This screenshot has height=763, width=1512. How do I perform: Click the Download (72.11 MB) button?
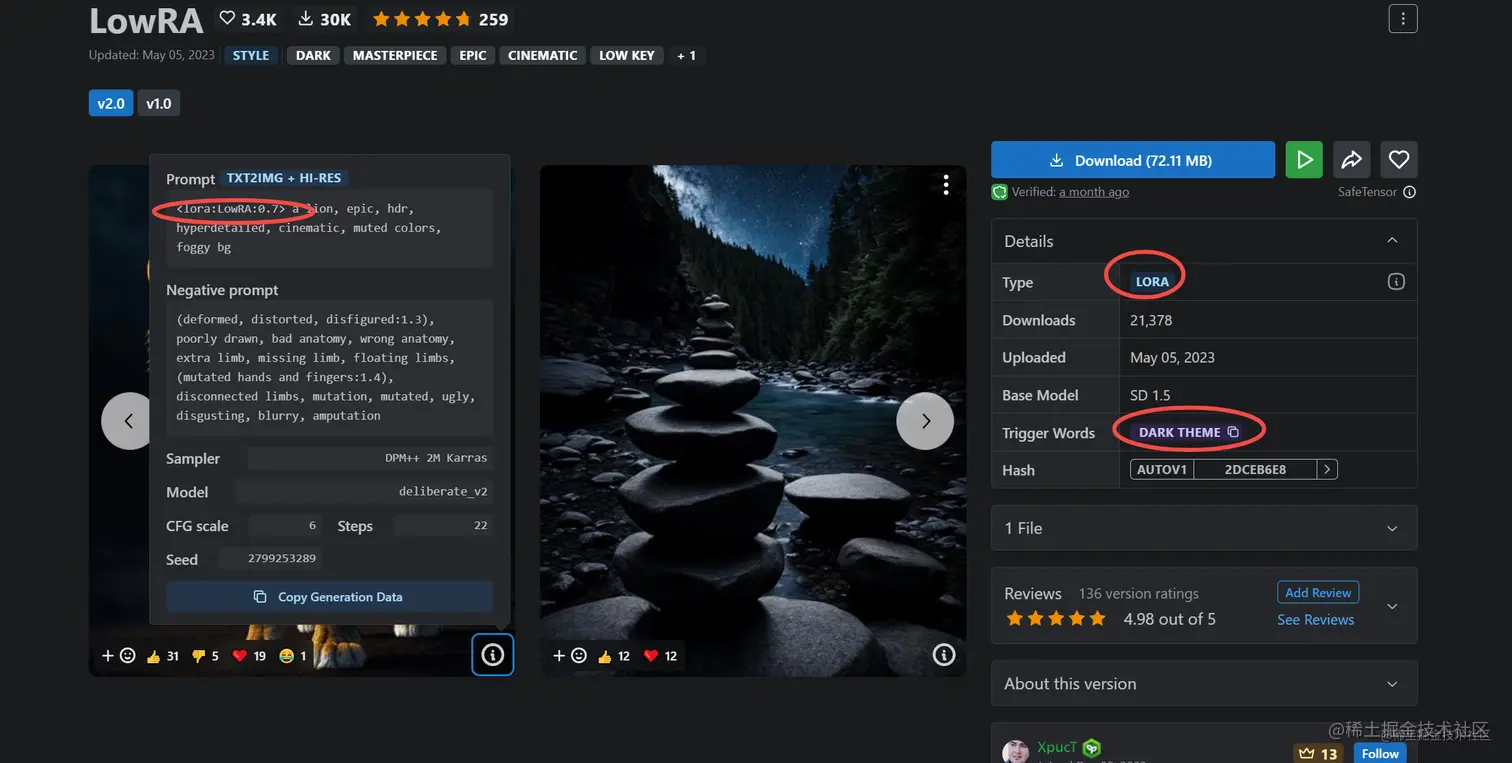[x=1133, y=160]
